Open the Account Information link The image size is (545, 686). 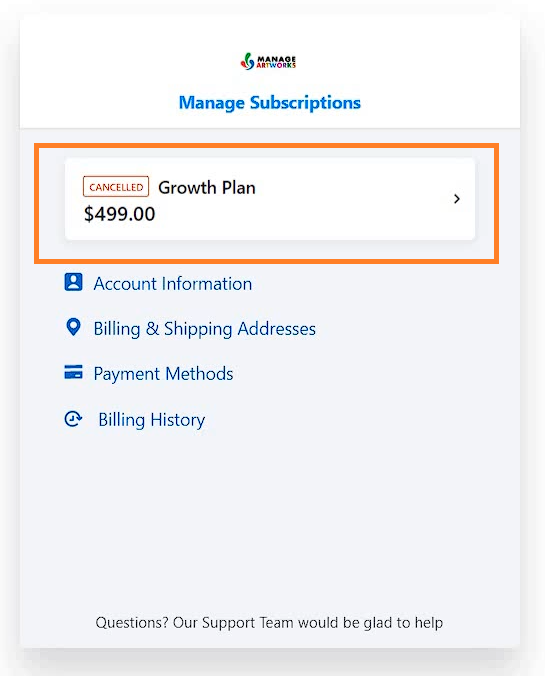[x=173, y=284]
